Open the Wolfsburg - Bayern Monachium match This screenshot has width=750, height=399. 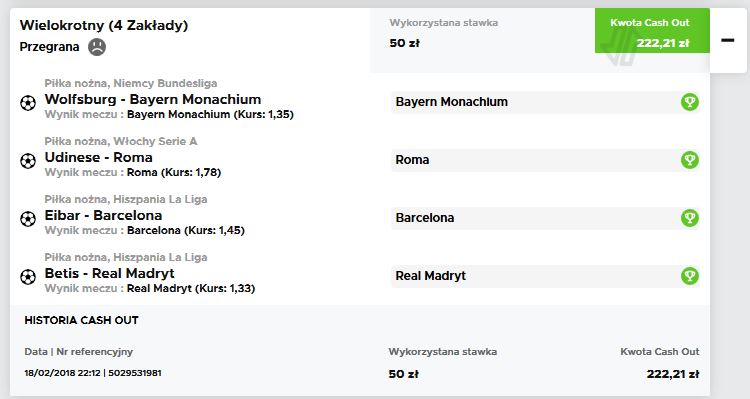pyautogui.click(x=153, y=99)
